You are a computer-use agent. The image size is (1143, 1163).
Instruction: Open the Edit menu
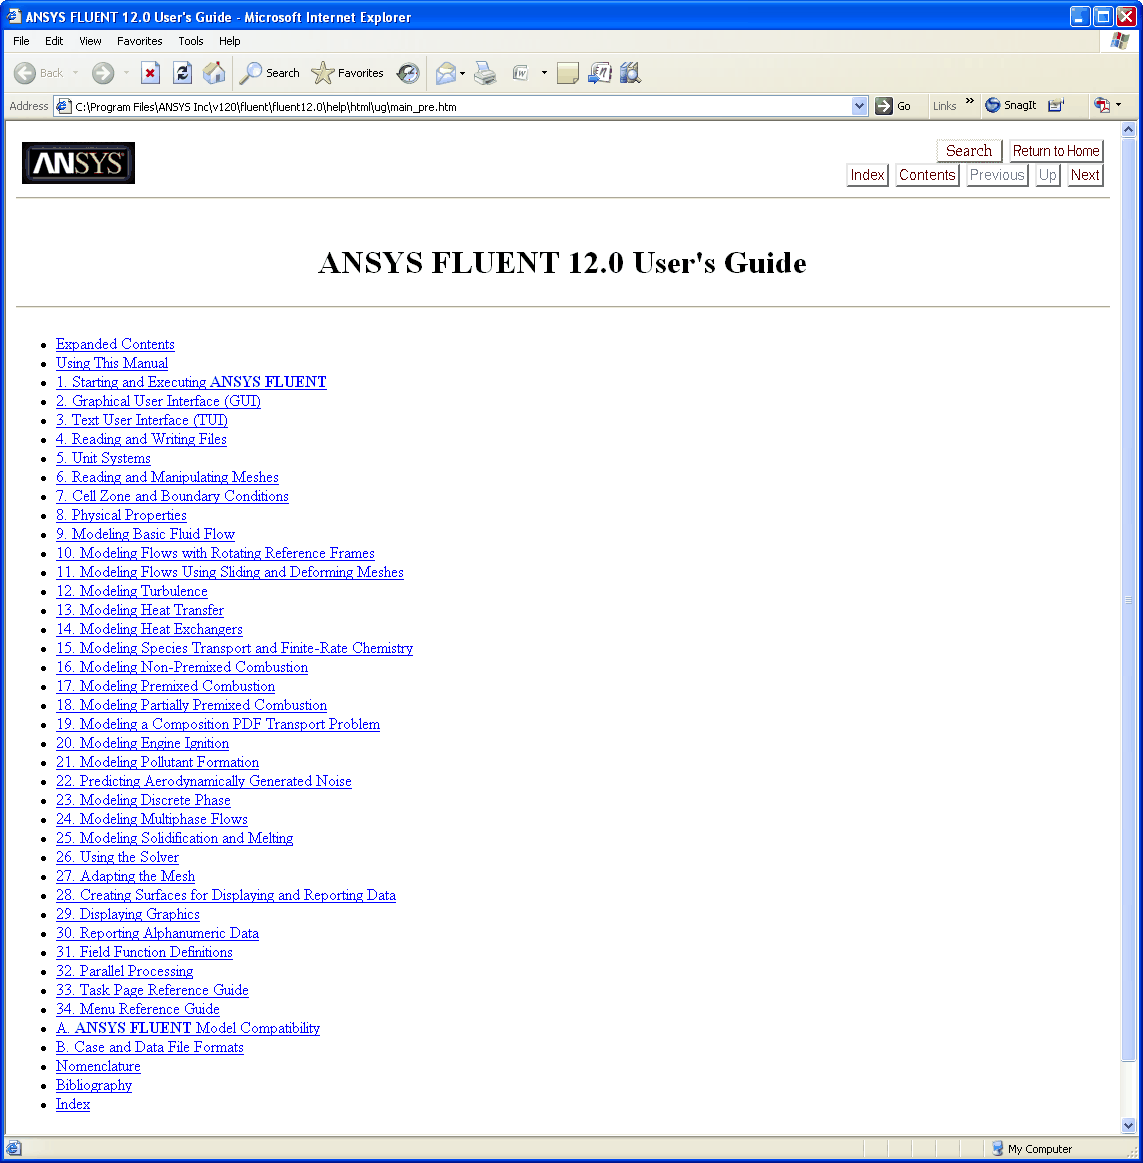[54, 41]
